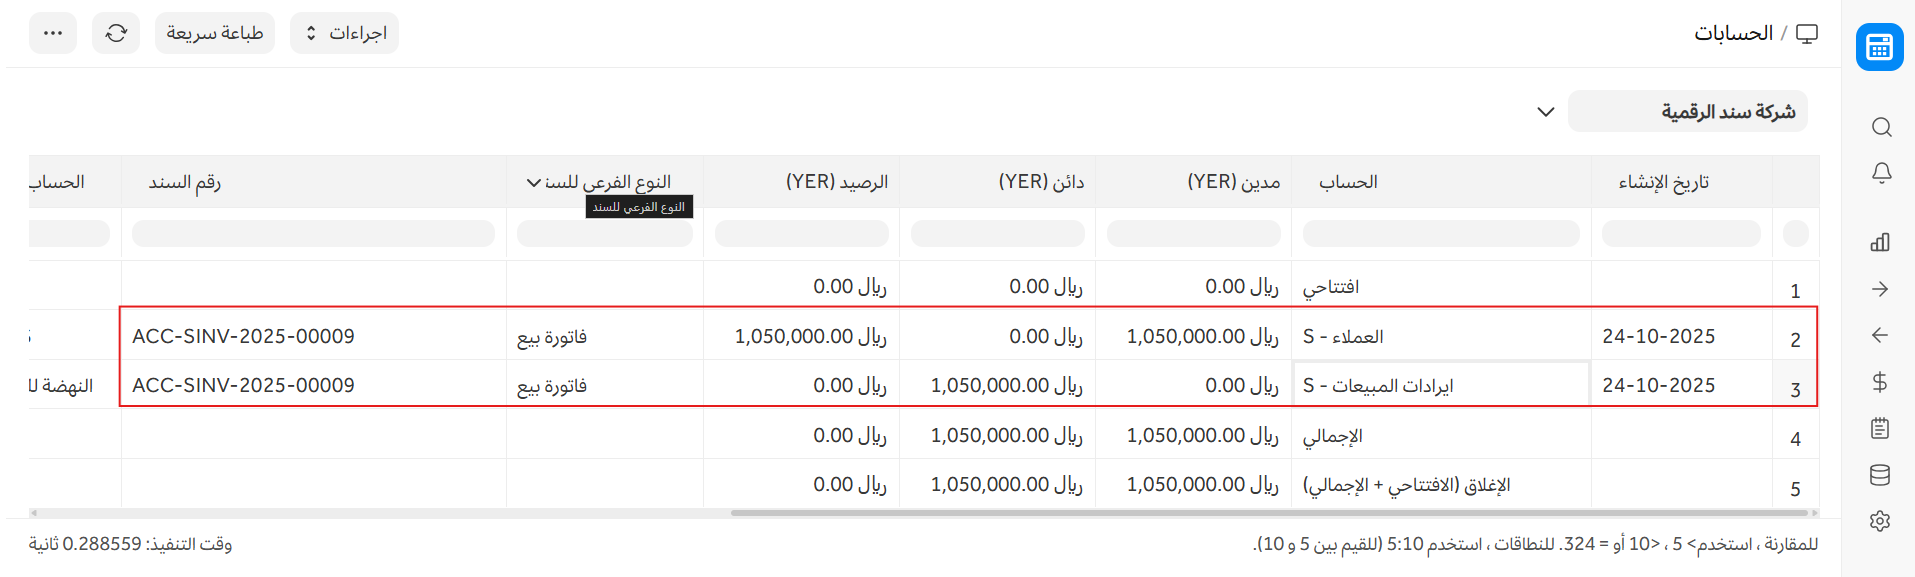The height and width of the screenshot is (577, 1915).
Task: Click the filter field under رقم السند column
Action: click(x=313, y=234)
